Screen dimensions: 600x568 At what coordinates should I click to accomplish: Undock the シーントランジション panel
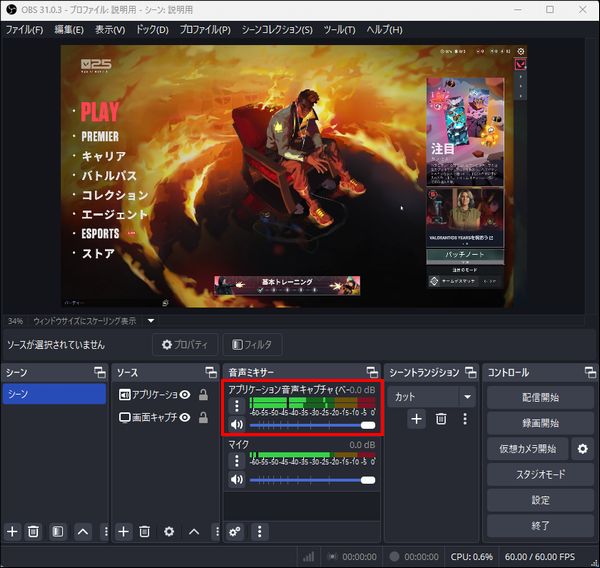[471, 372]
